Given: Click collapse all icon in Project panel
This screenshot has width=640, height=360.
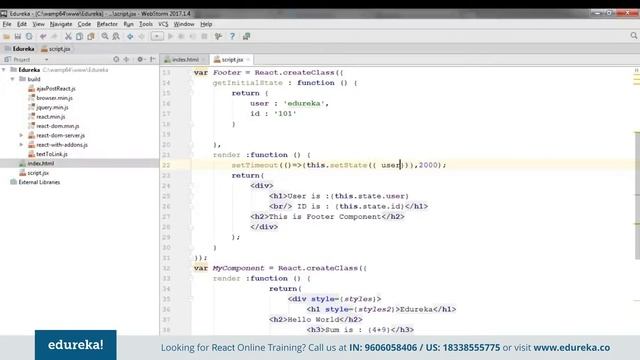Looking at the screenshot, I should (126, 60).
